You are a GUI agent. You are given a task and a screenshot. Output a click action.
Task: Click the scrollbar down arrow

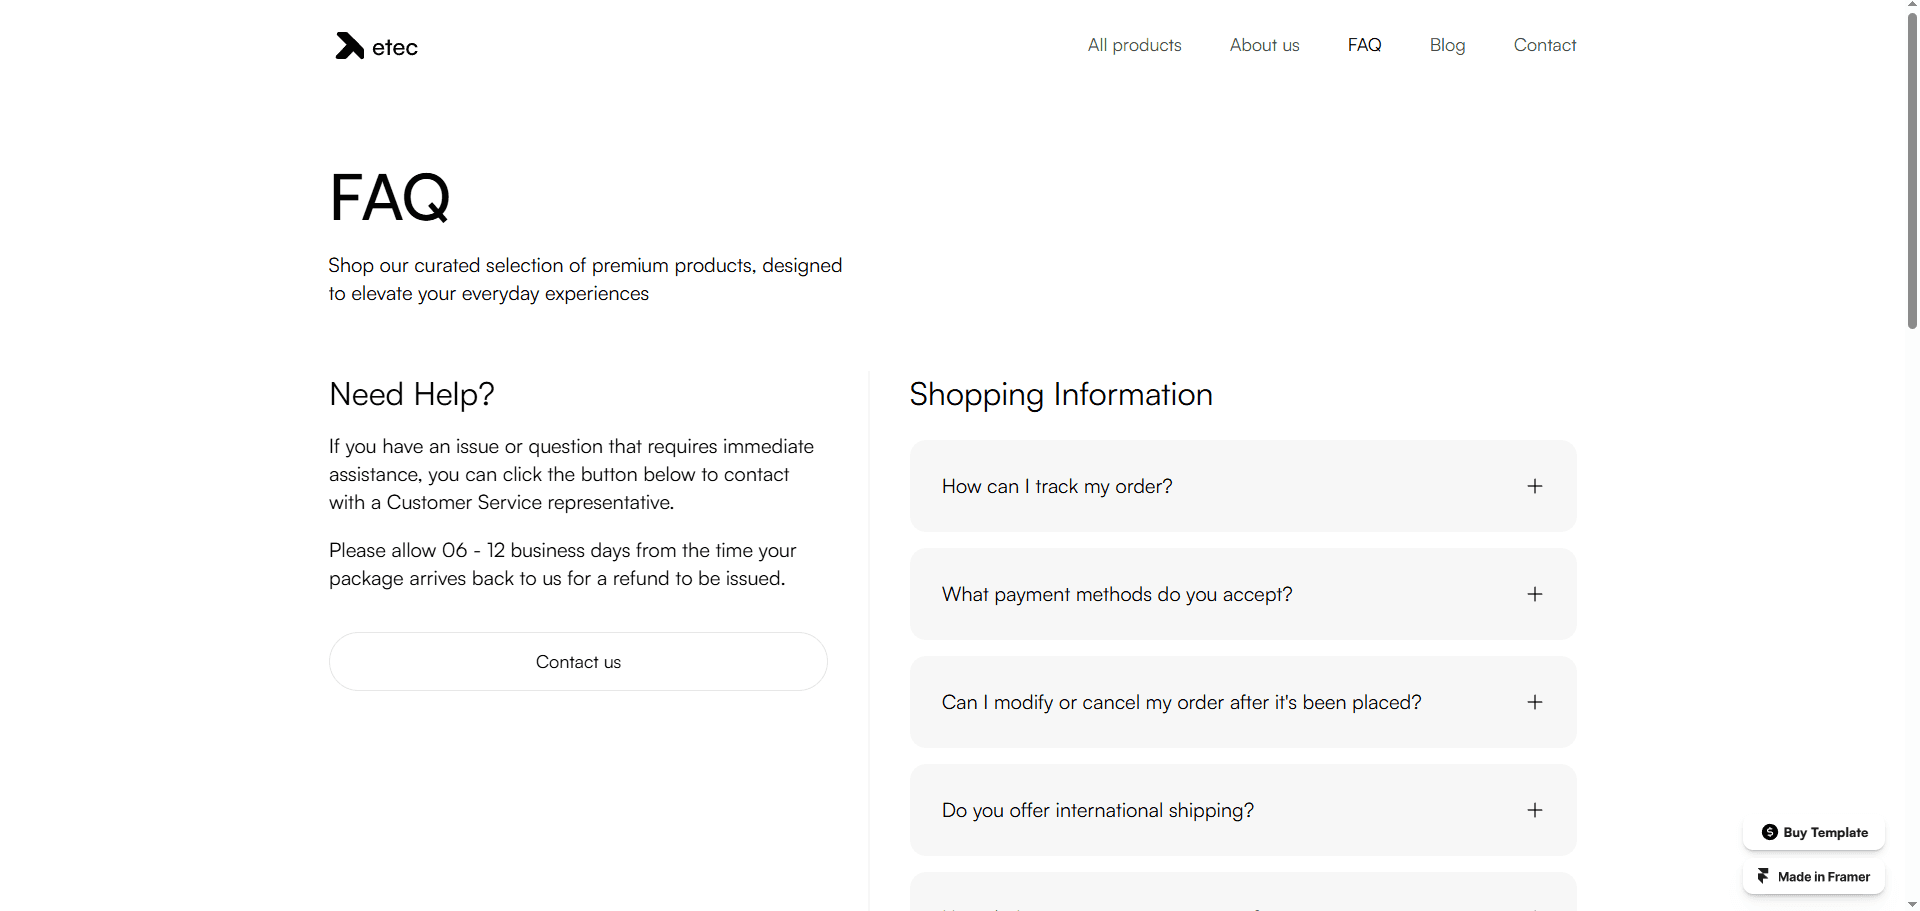(1912, 904)
